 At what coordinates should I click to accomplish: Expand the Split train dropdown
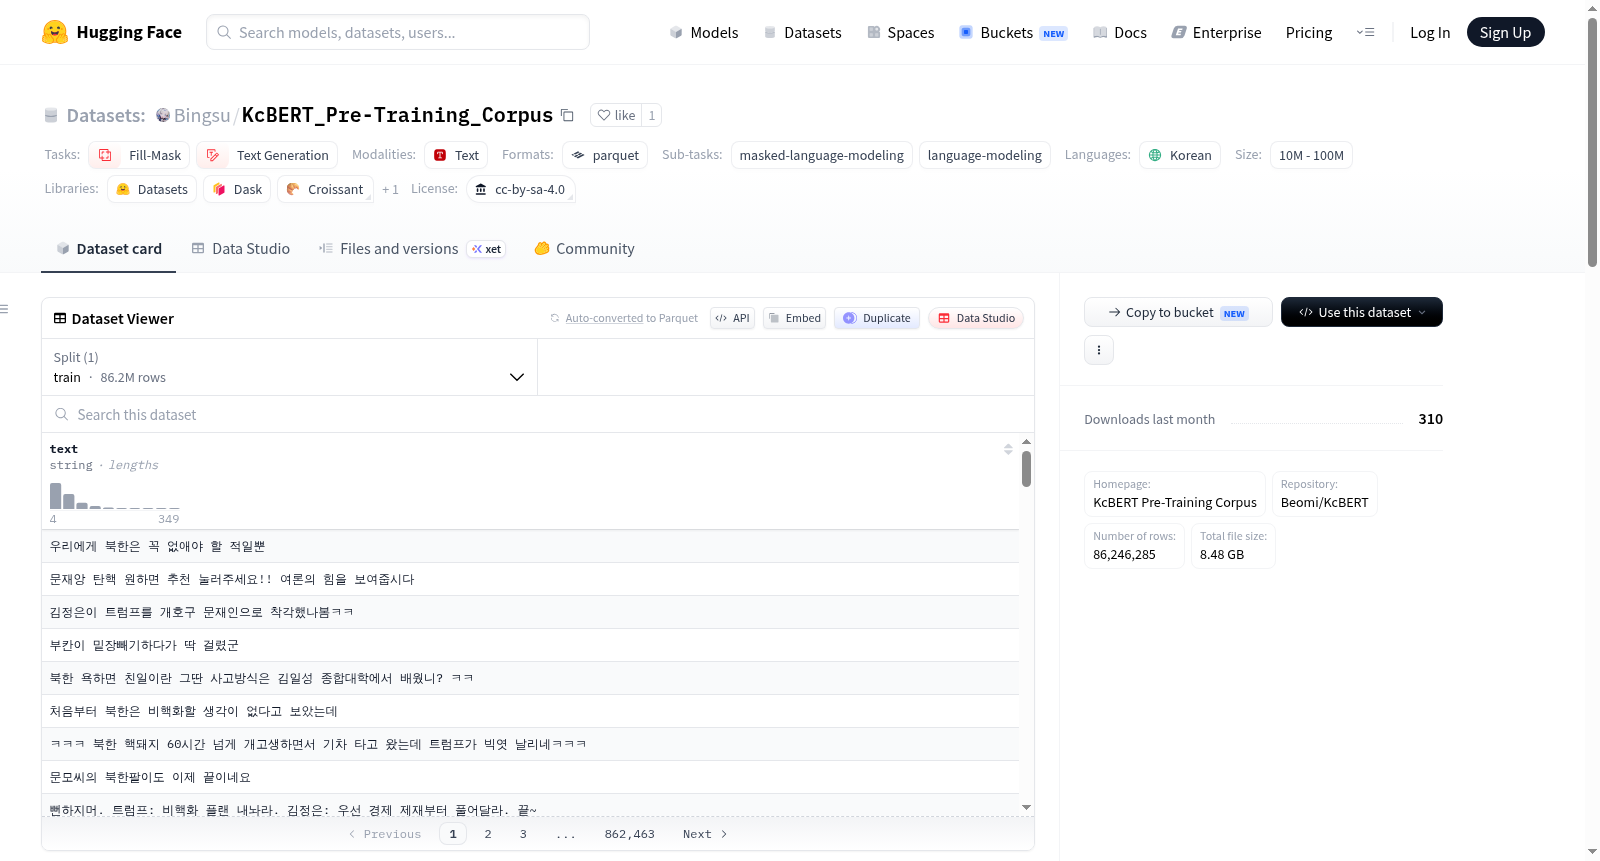click(x=289, y=367)
